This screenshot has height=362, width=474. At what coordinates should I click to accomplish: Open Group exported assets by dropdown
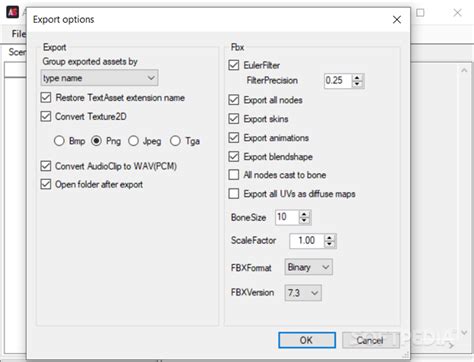[x=99, y=78]
